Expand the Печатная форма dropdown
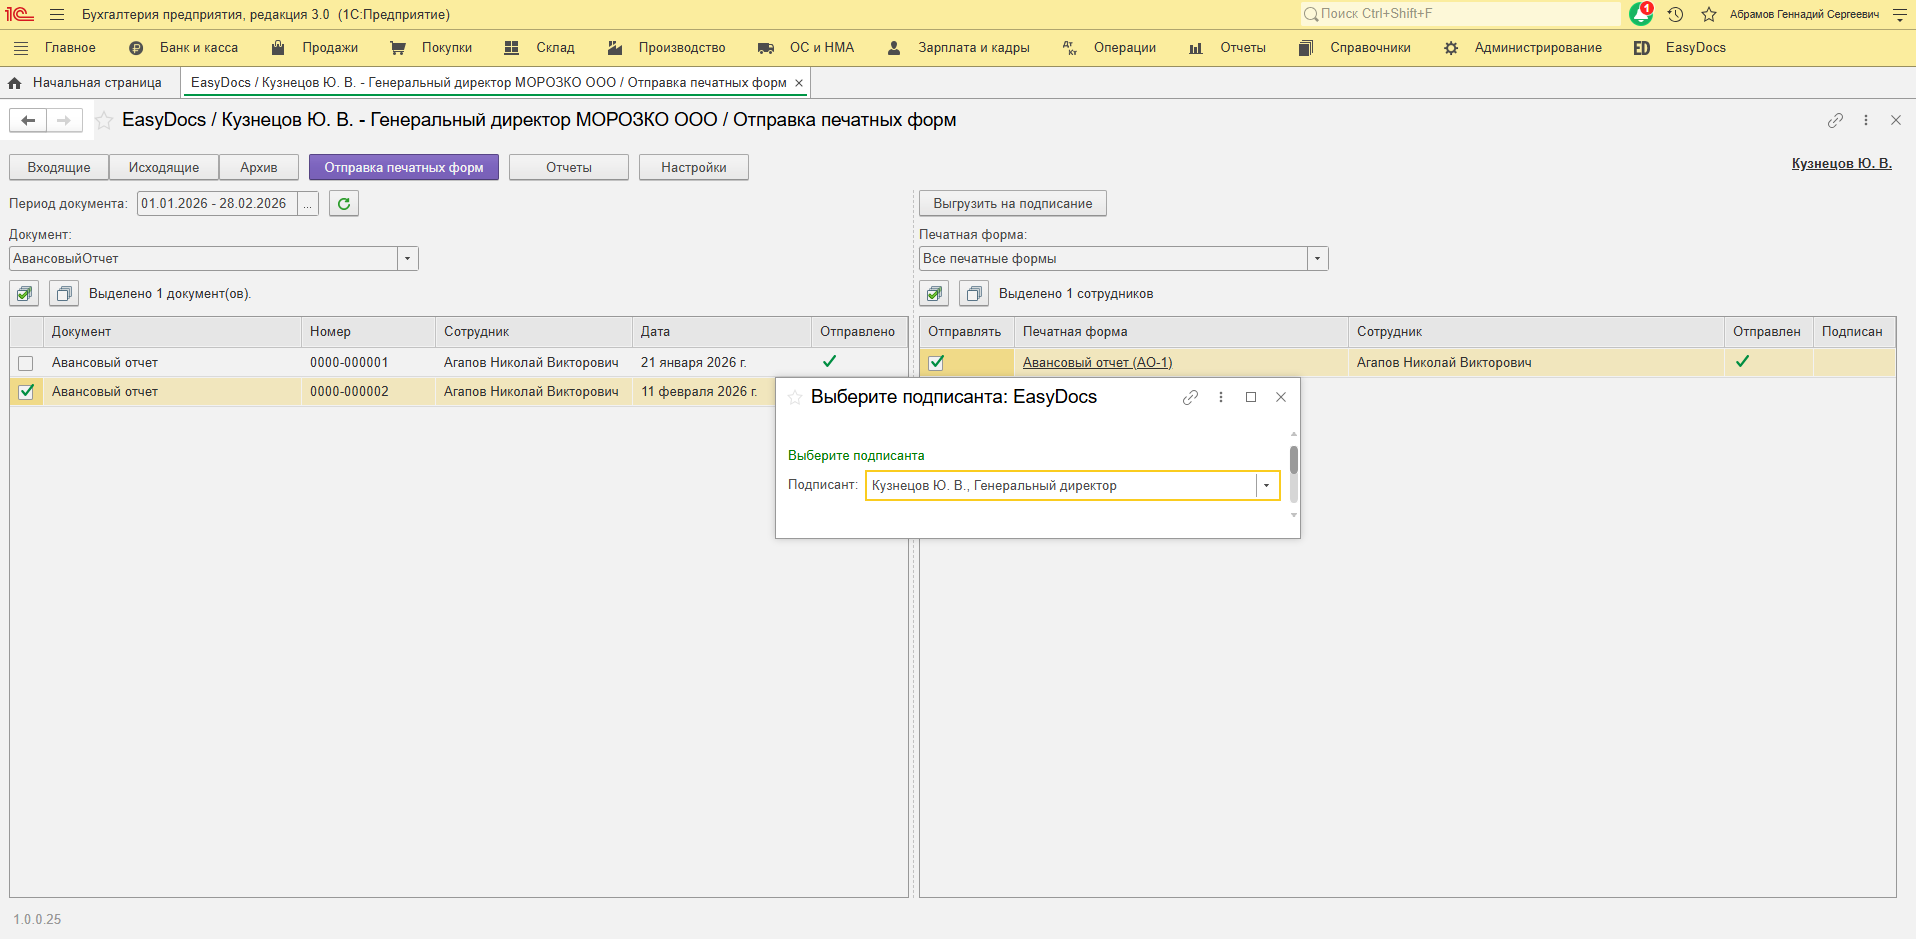The height and width of the screenshot is (939, 1916). pyautogui.click(x=1318, y=259)
